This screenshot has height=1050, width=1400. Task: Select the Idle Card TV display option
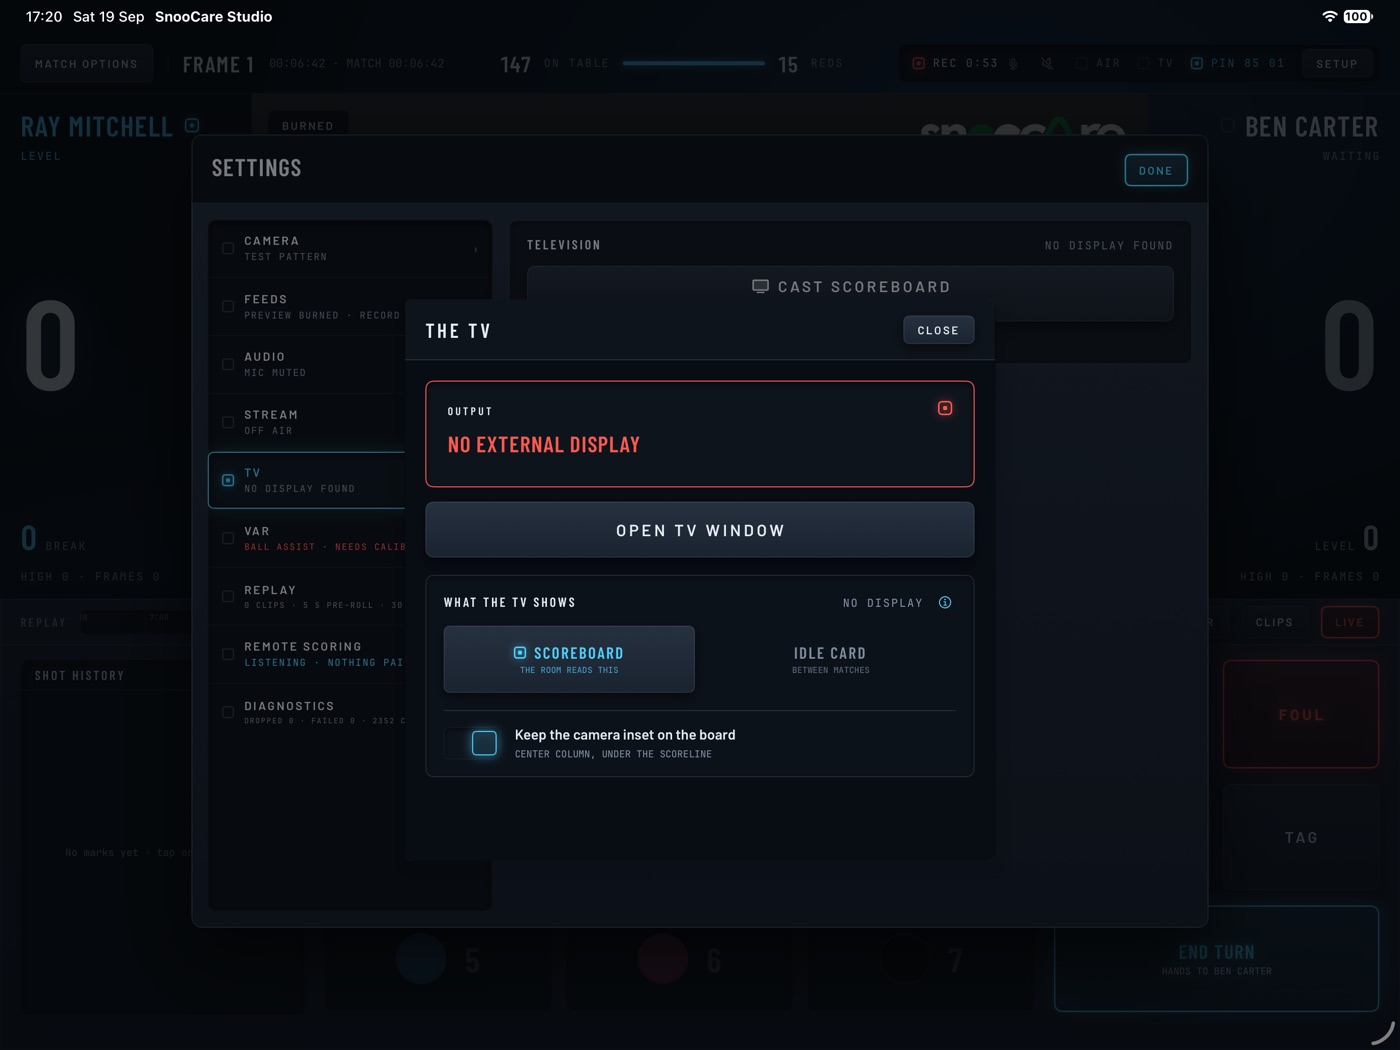830,659
